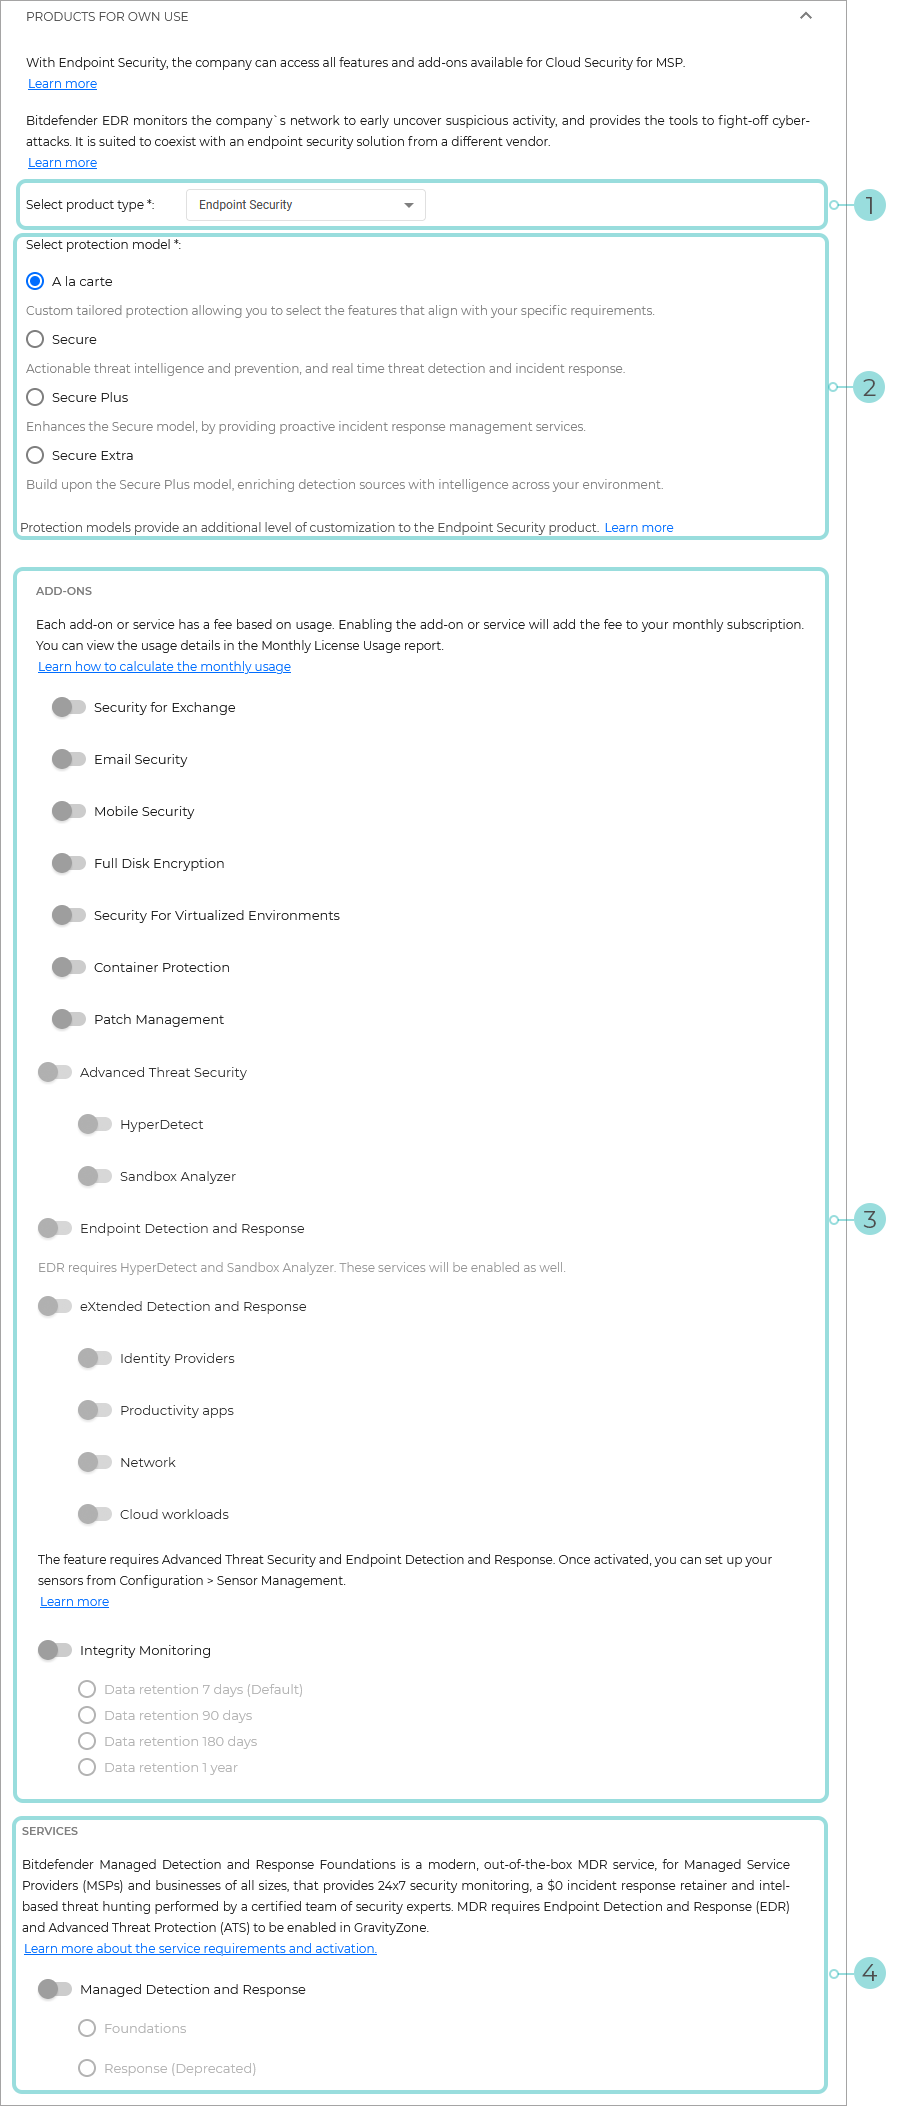Select the Secure protection model
This screenshot has width=897, height=2106.
pos(35,339)
